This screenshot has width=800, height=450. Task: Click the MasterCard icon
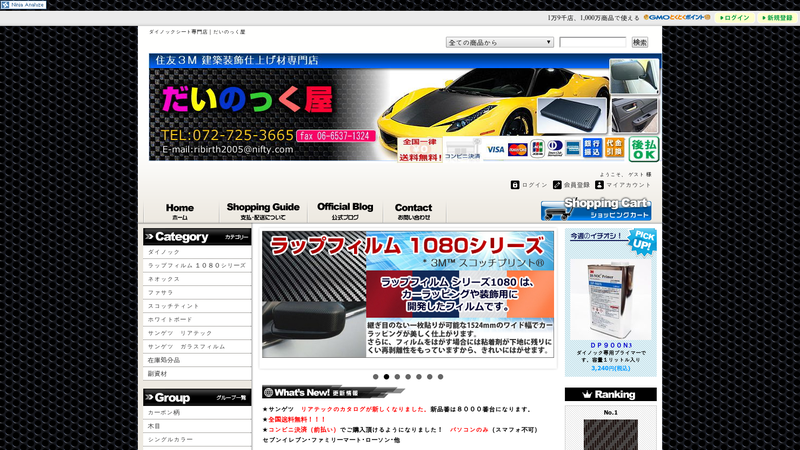tap(517, 149)
